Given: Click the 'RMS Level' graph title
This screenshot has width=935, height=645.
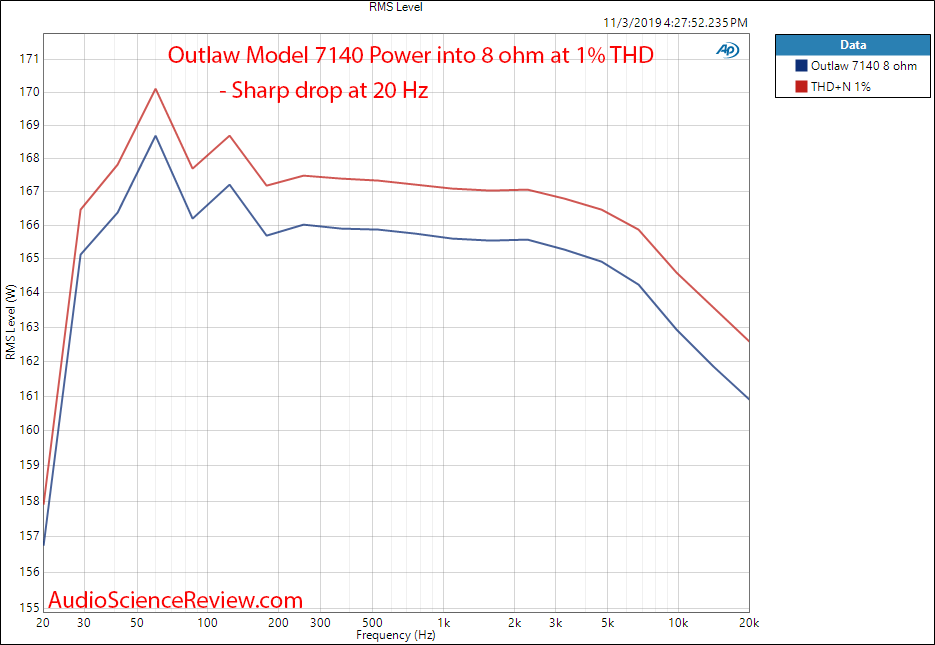Looking at the screenshot, I should click(x=396, y=7).
